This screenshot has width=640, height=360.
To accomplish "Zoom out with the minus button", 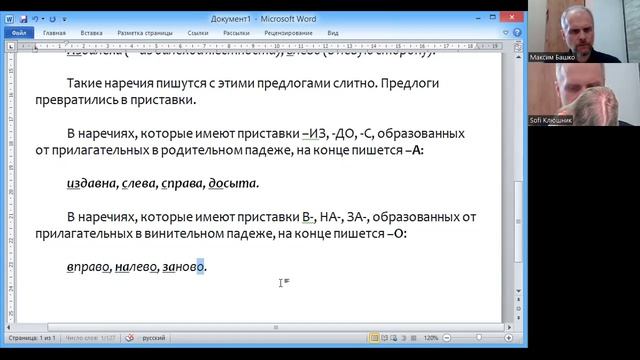I will click(447, 338).
